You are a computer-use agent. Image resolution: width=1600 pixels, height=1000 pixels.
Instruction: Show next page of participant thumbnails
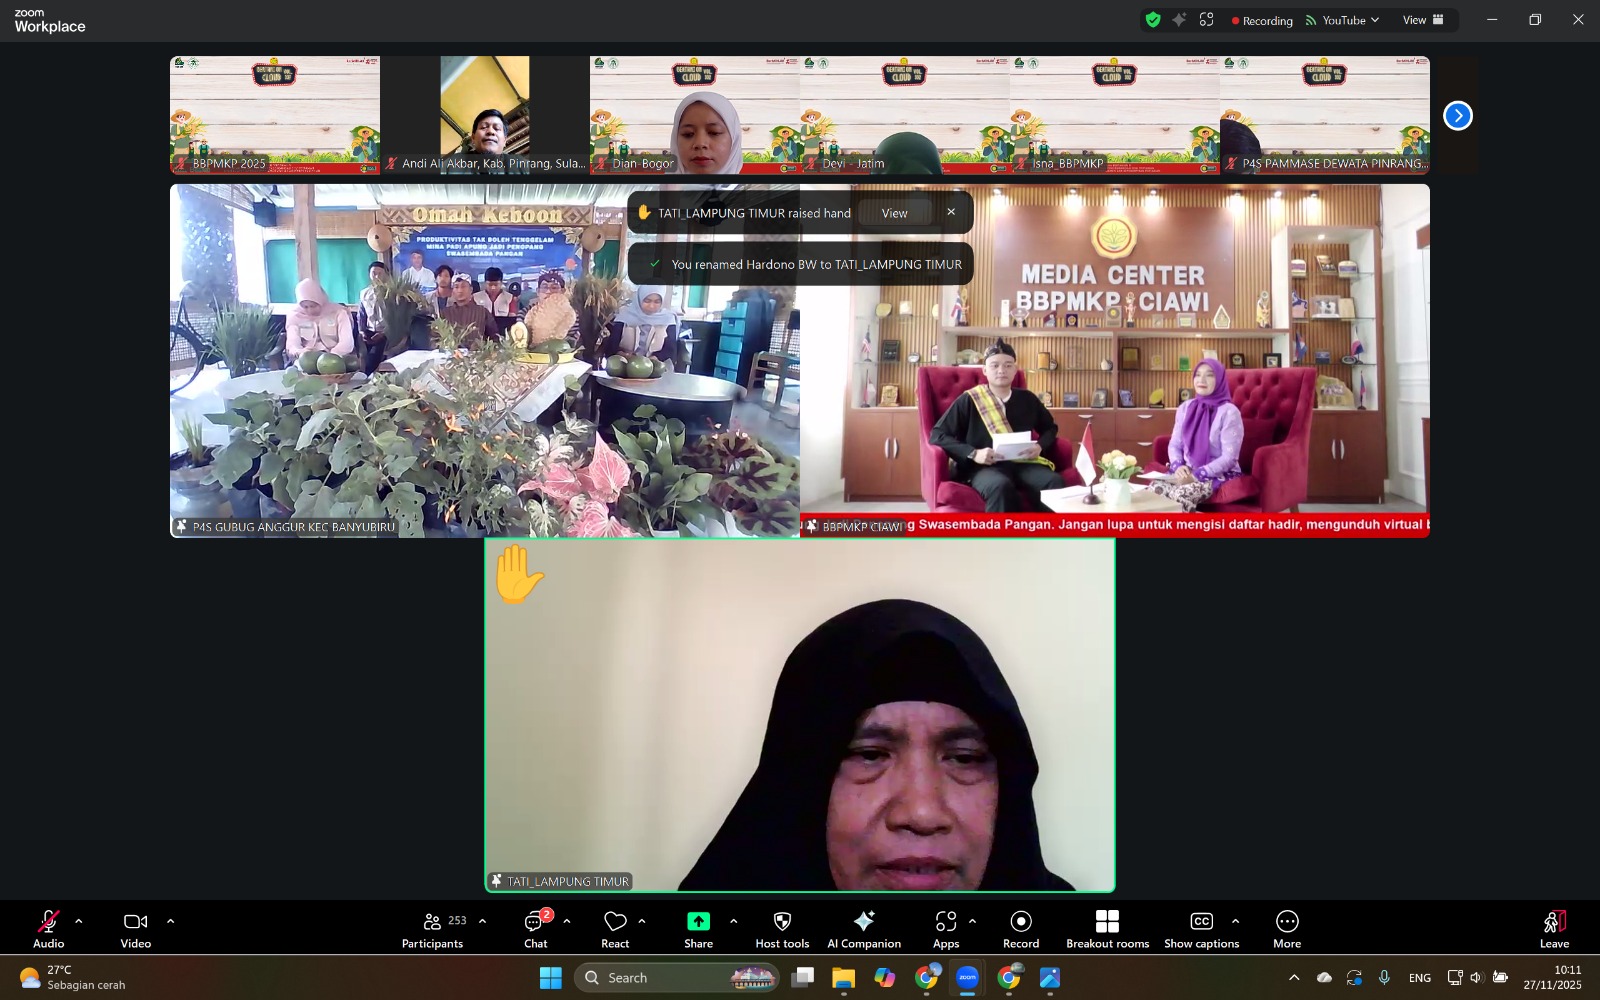(x=1458, y=116)
